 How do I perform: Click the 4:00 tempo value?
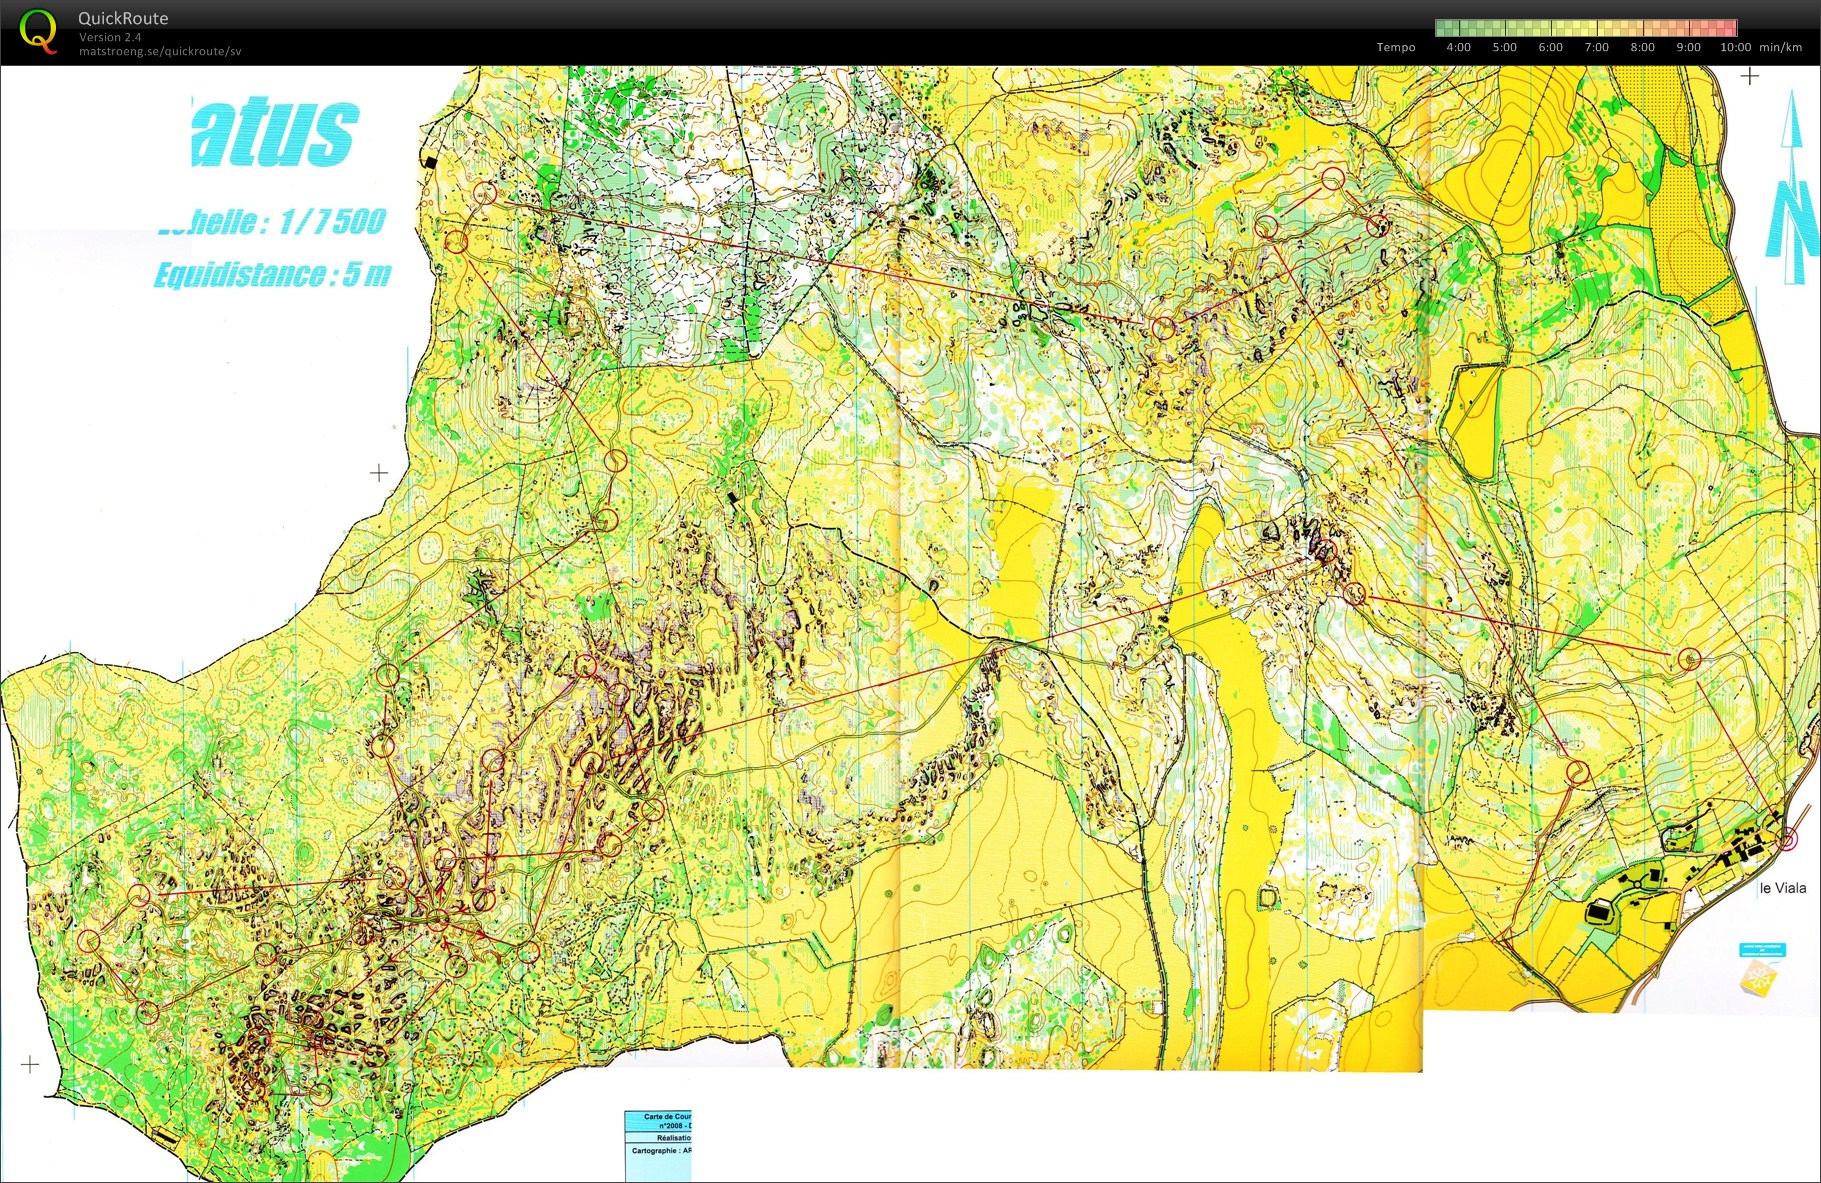1458,47
